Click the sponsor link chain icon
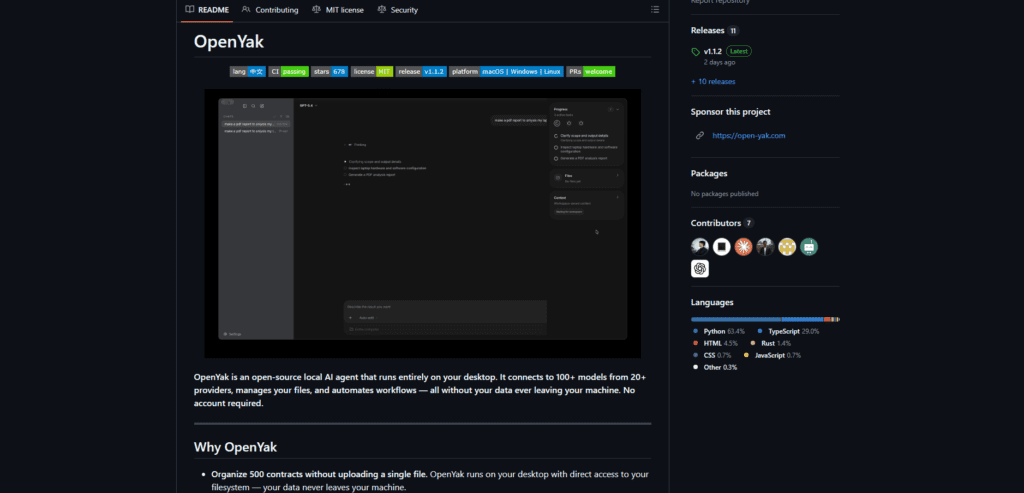Screen dimensions: 1024x493 [699, 136]
